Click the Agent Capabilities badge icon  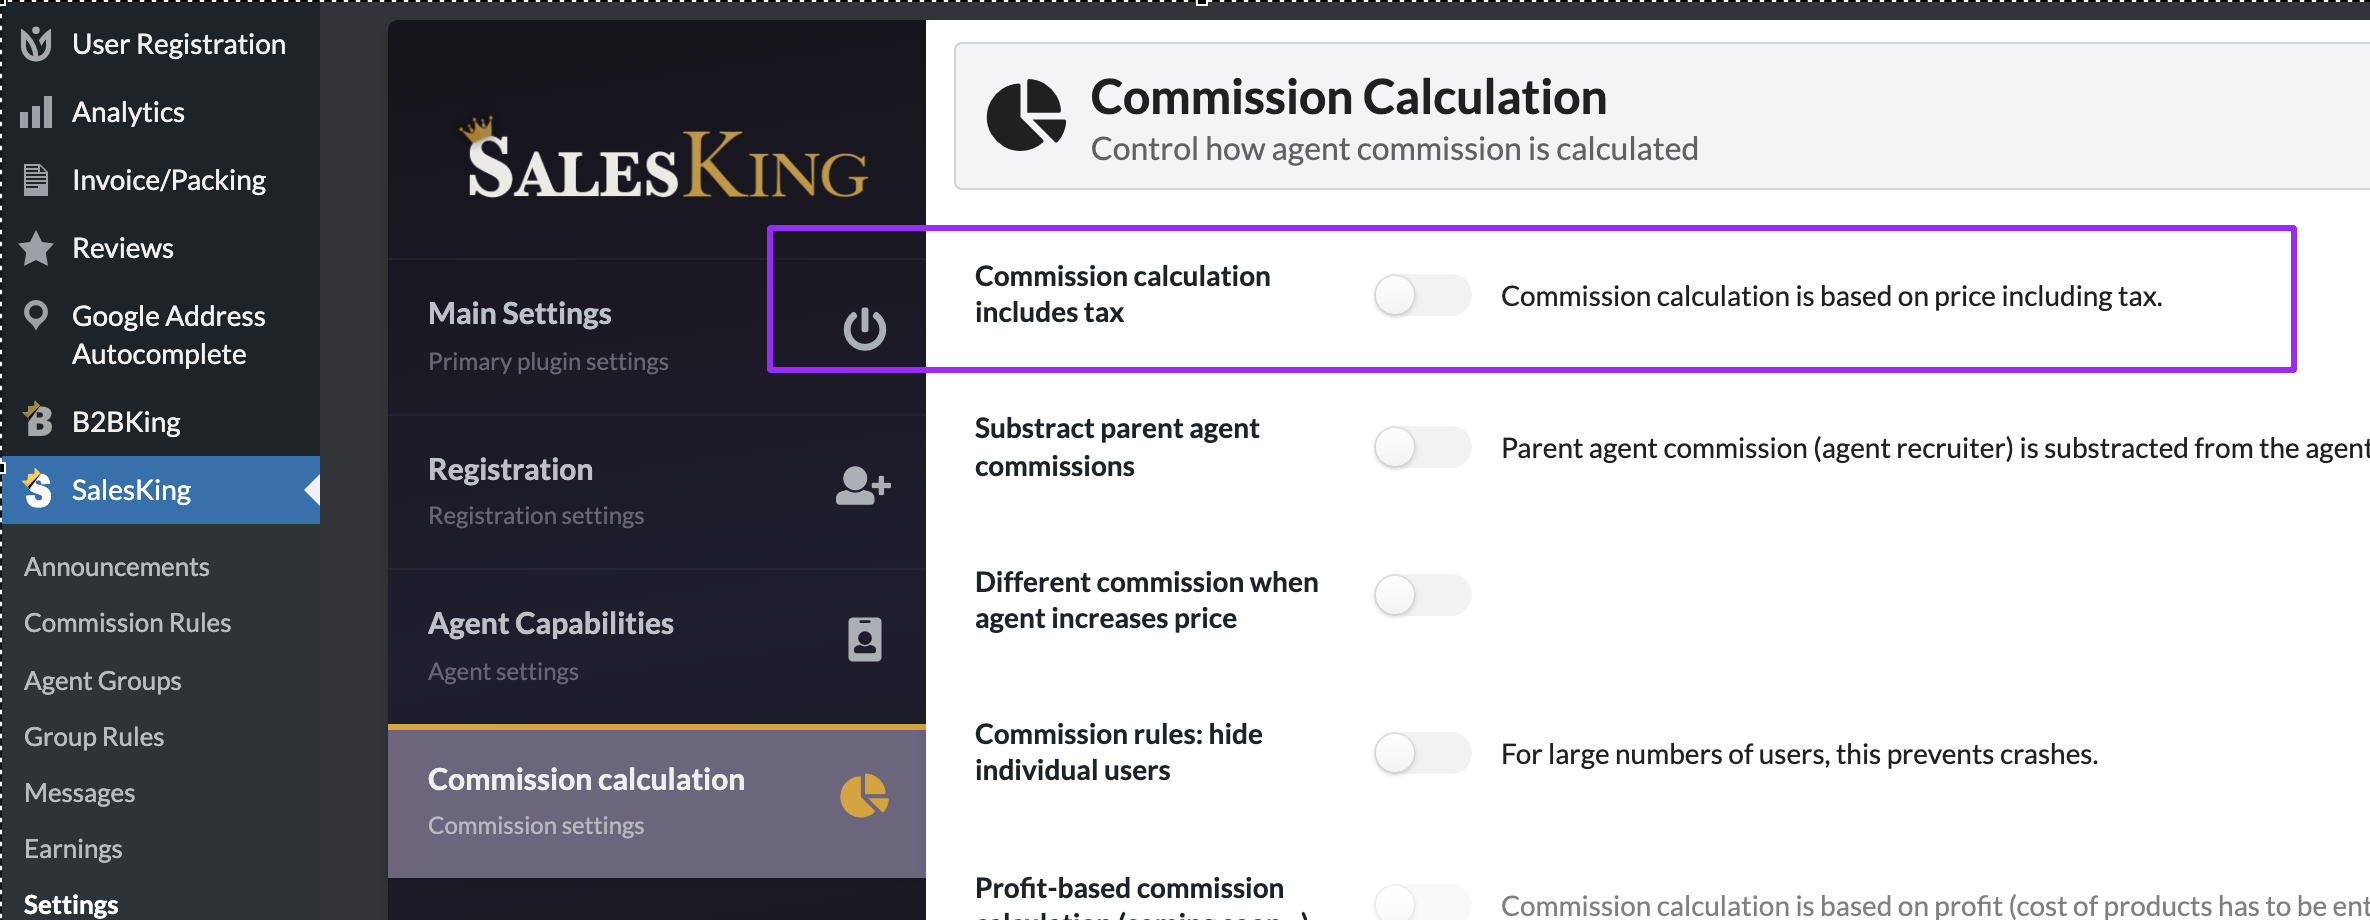tap(864, 640)
